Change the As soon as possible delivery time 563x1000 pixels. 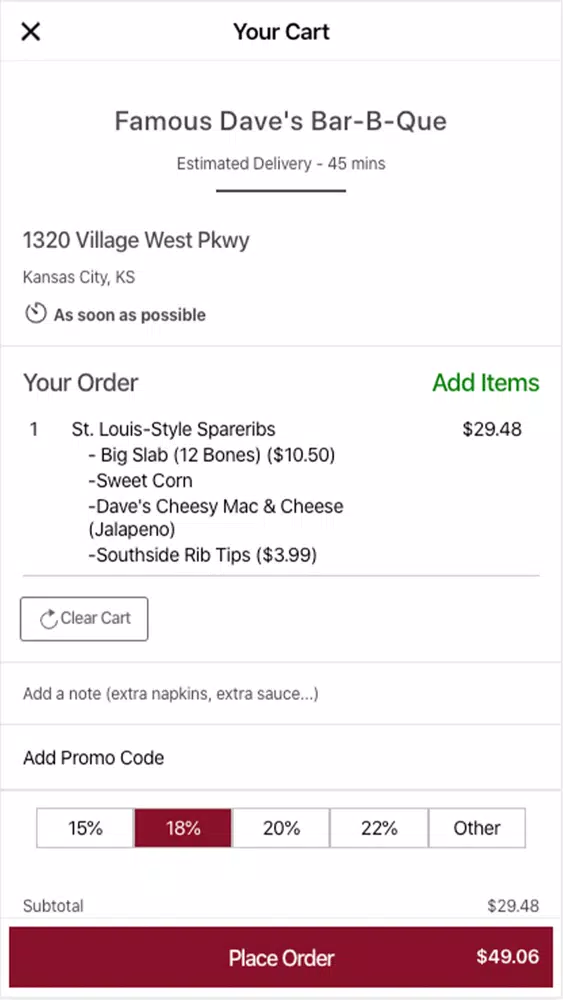[x=129, y=315]
